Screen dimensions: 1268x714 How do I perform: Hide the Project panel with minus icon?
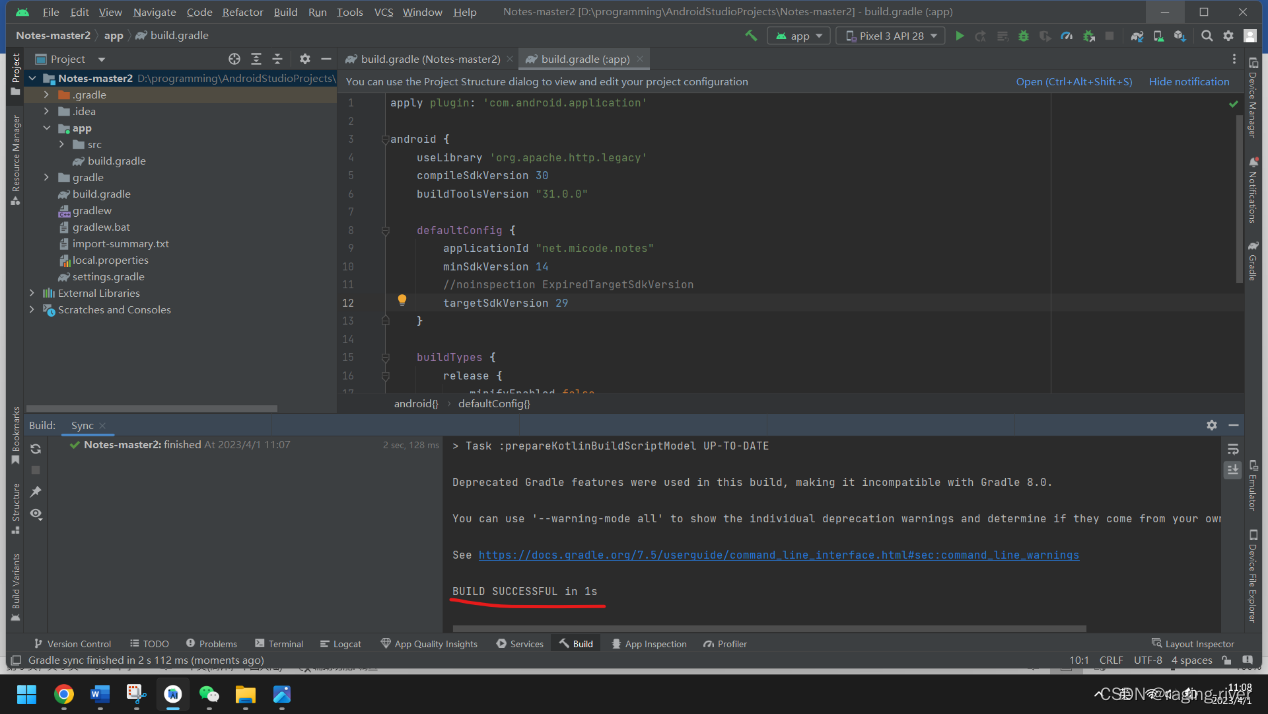pos(326,59)
